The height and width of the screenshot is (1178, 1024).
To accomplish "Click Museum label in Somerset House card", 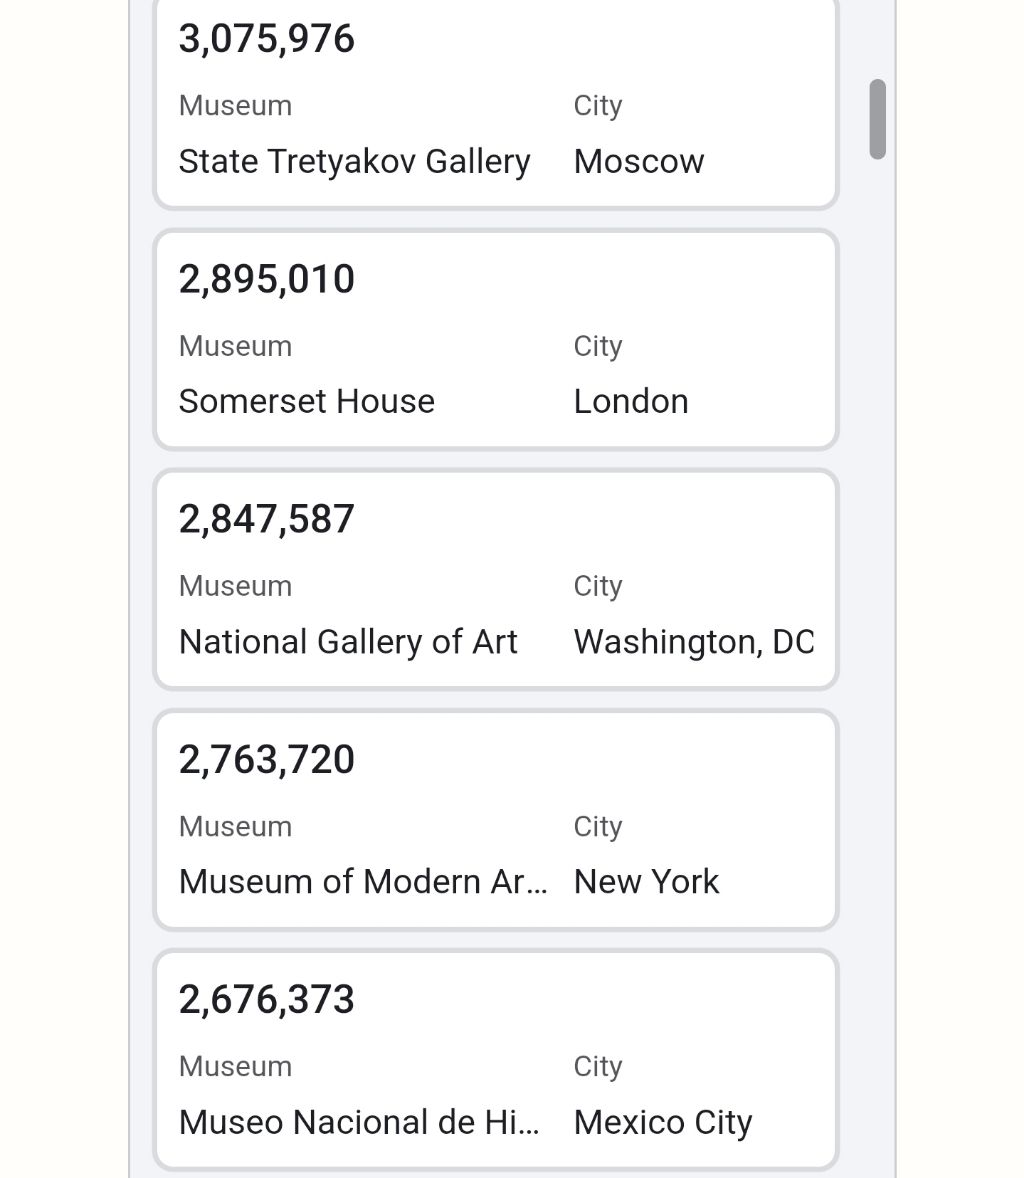I will (235, 346).
